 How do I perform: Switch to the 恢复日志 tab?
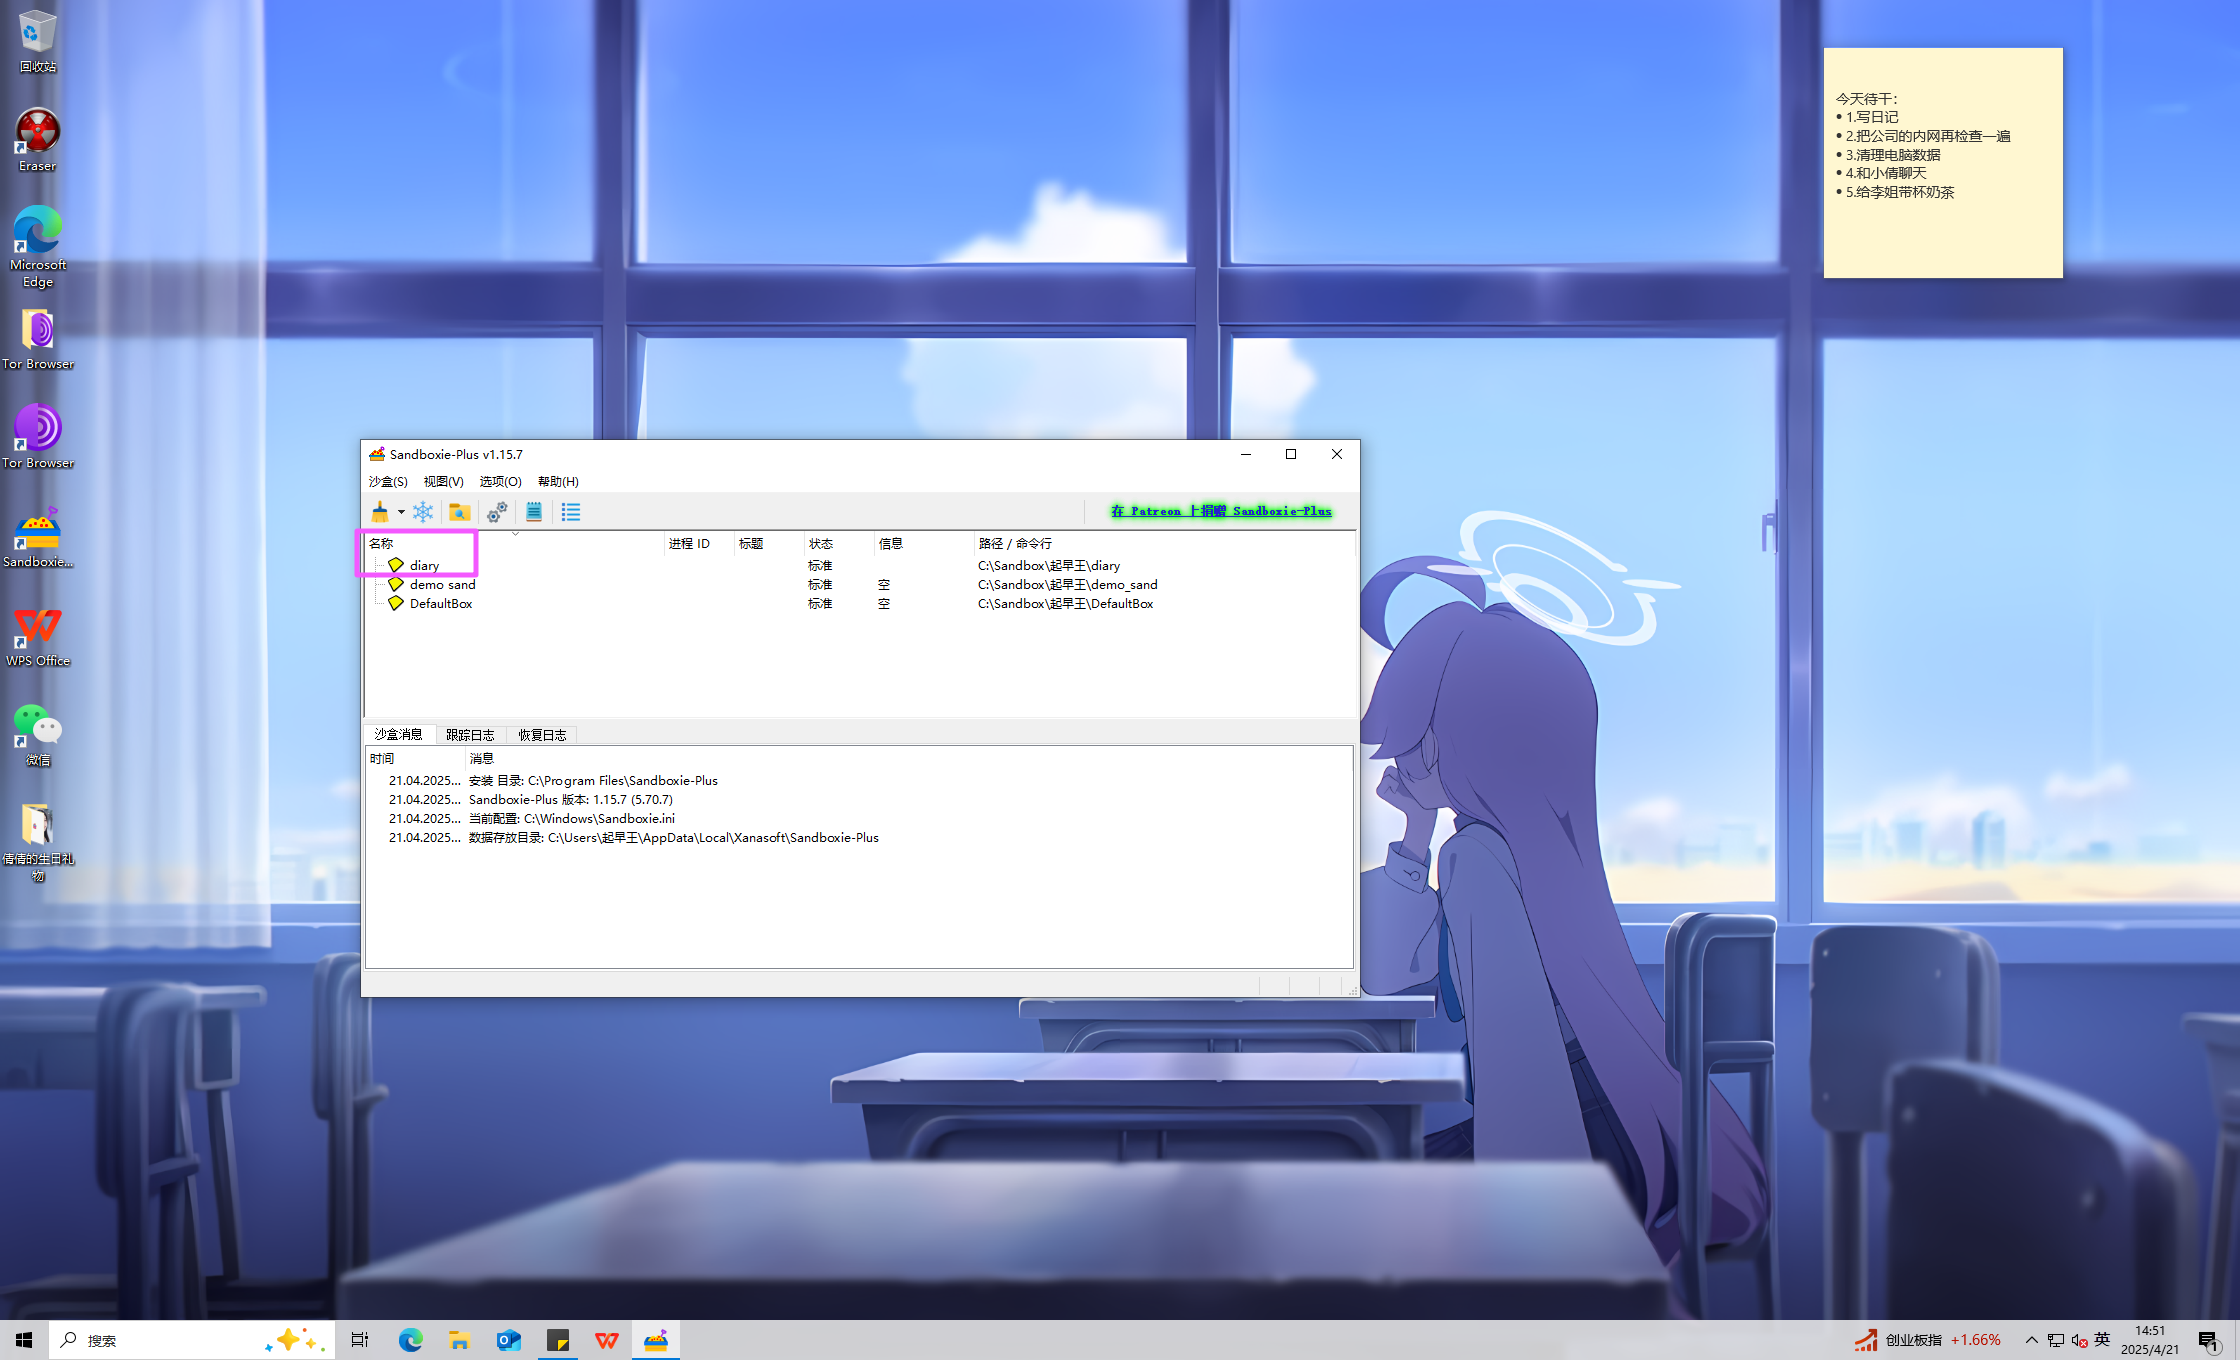(542, 735)
